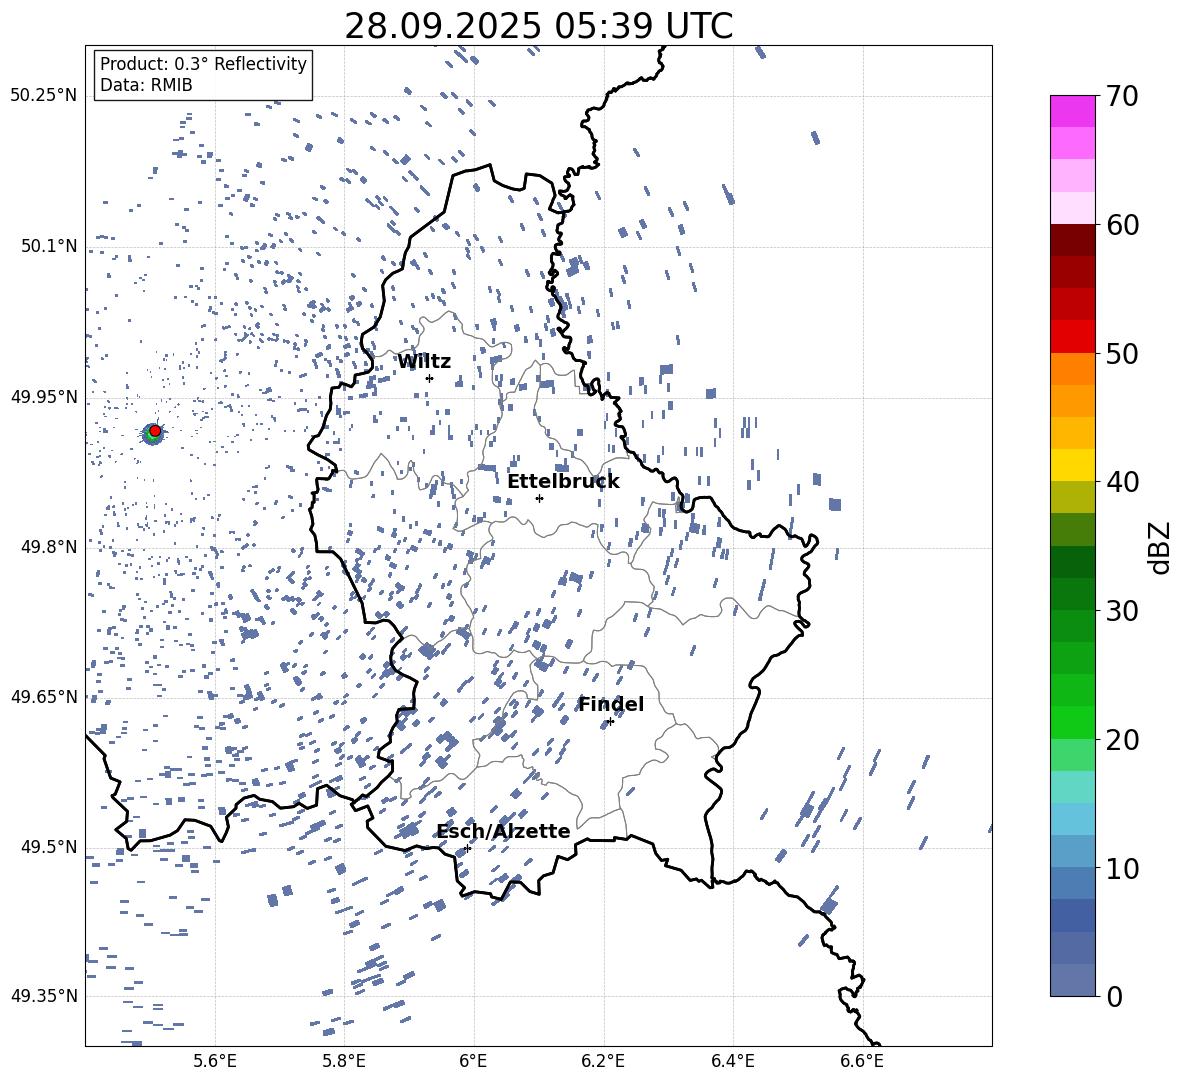Click the 6°E longitude label
1184x1081 pixels.
(473, 1061)
